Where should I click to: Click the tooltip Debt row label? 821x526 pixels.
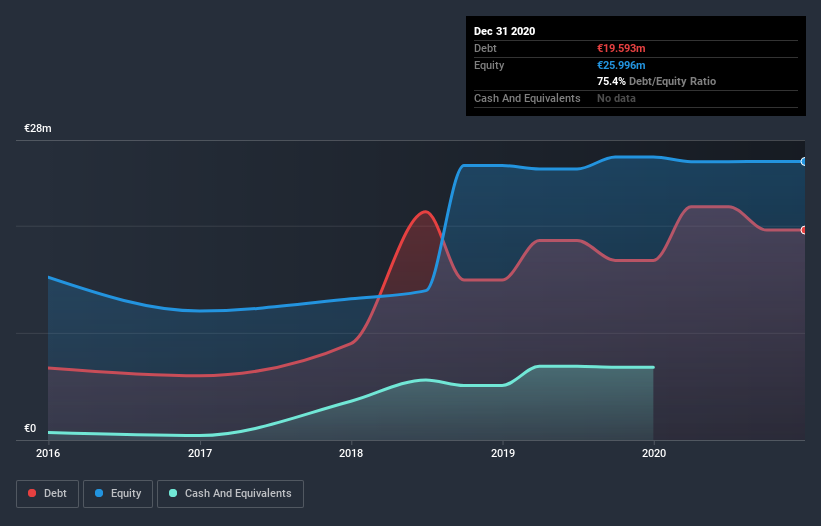coord(485,48)
